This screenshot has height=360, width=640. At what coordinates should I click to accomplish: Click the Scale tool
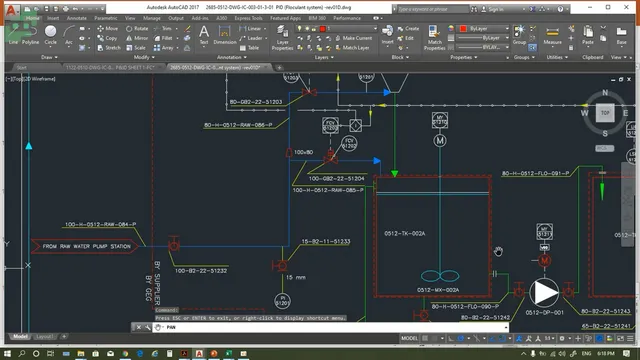[136, 48]
